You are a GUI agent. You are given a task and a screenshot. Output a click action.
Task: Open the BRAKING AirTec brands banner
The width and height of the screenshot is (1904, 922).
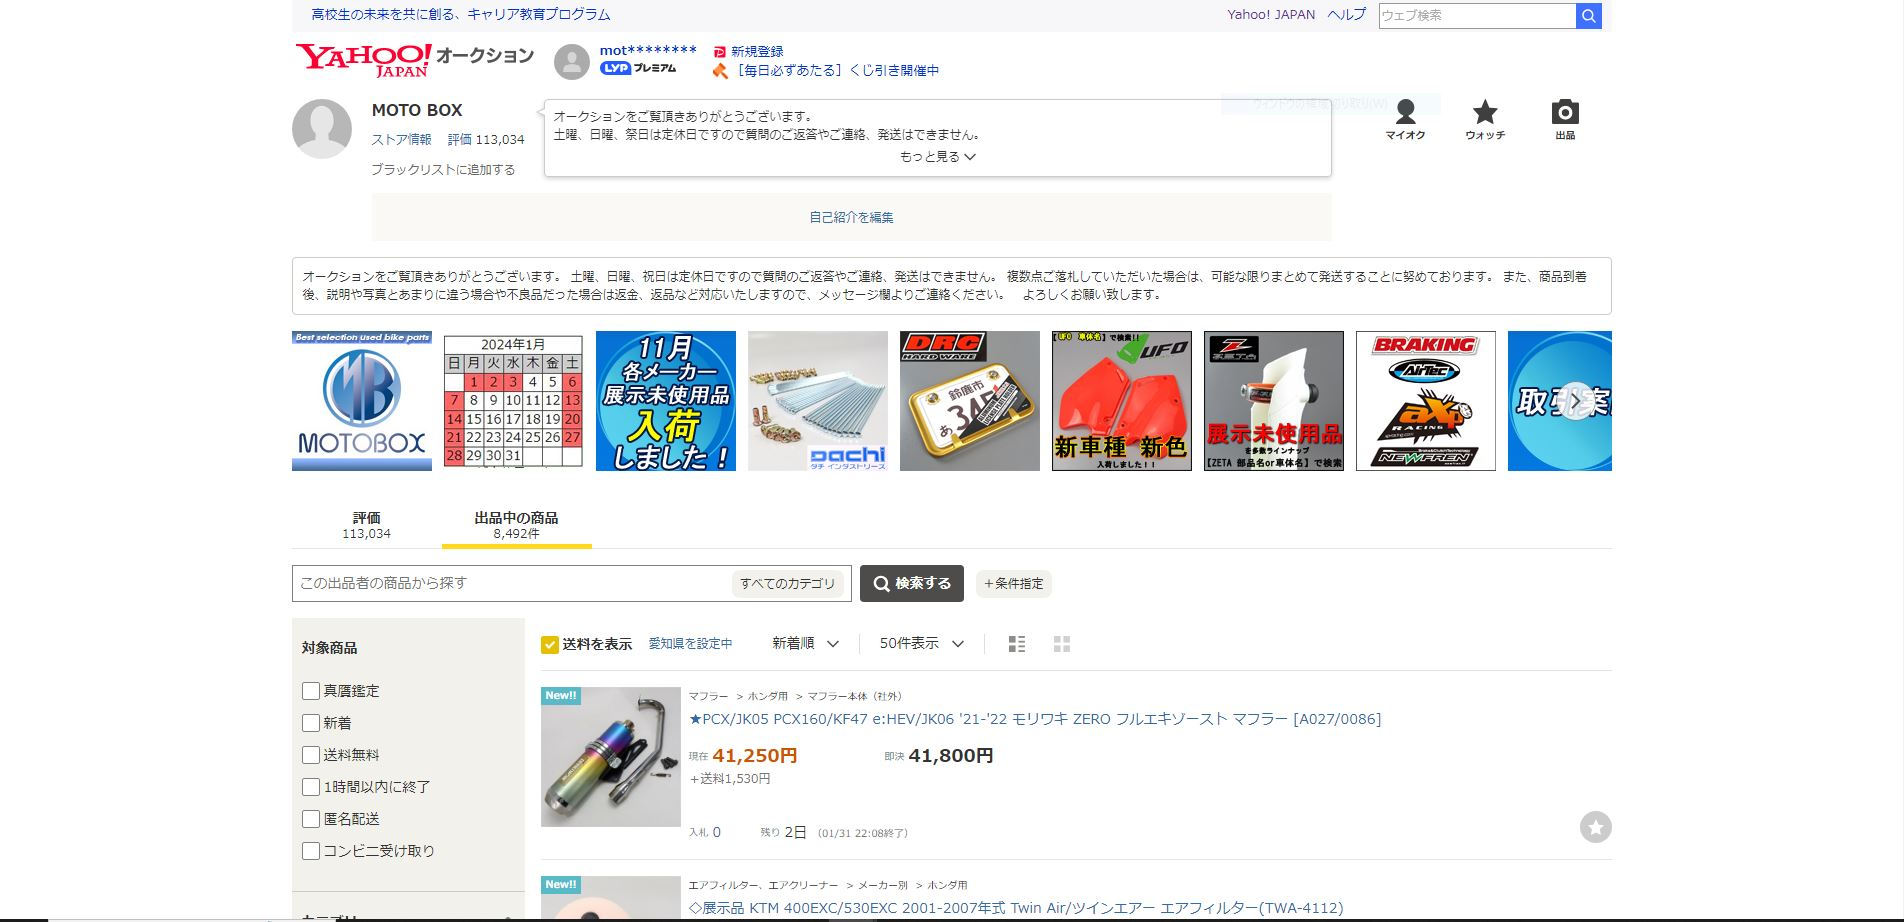tap(1426, 401)
